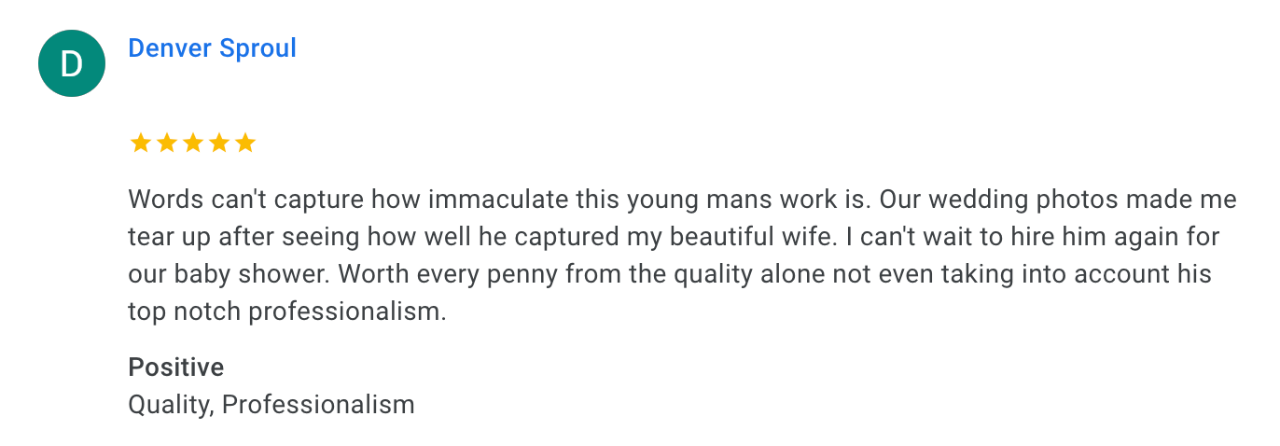Click the fifth rating star

click(245, 143)
